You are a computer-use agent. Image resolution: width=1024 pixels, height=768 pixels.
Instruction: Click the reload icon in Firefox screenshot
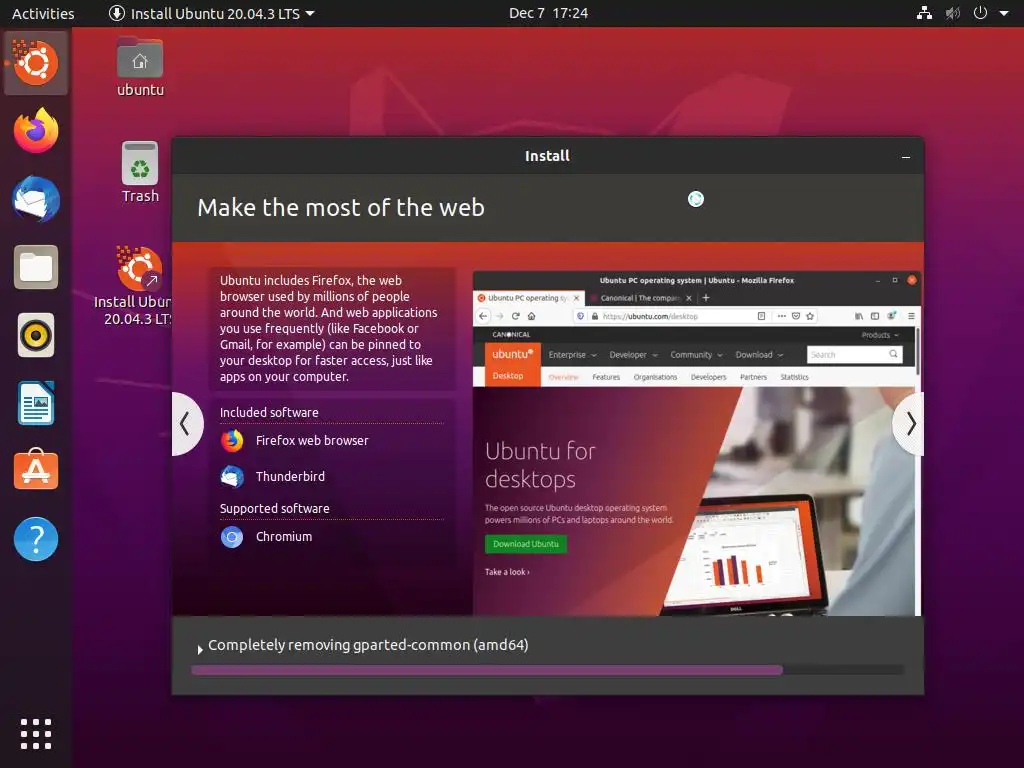coord(515,316)
